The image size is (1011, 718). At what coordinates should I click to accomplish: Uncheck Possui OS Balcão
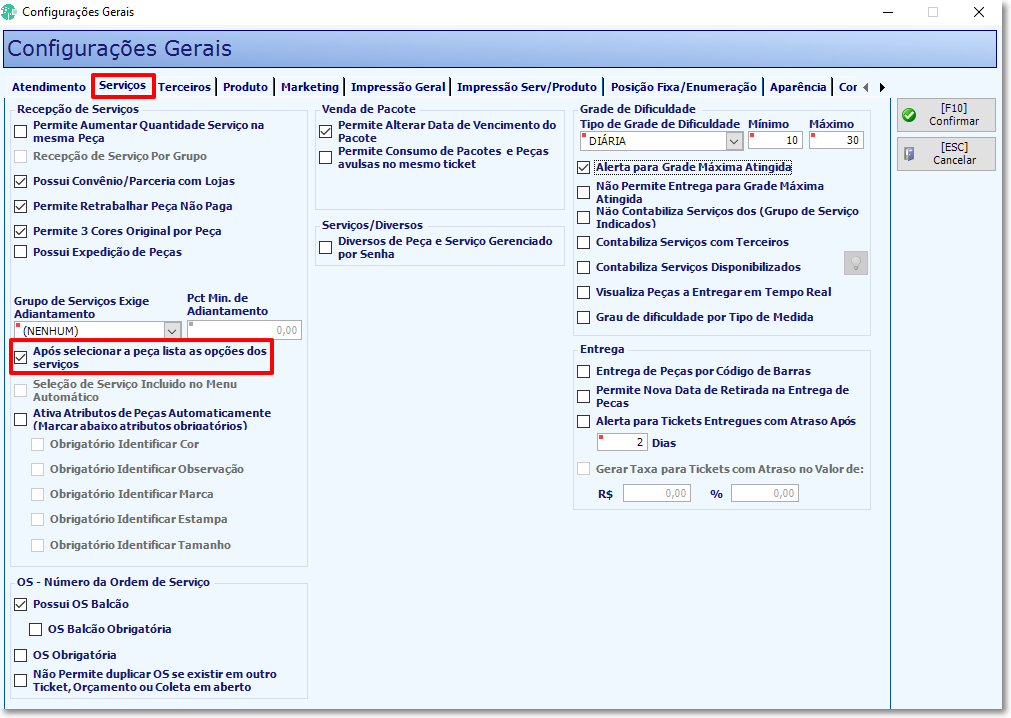tap(21, 604)
